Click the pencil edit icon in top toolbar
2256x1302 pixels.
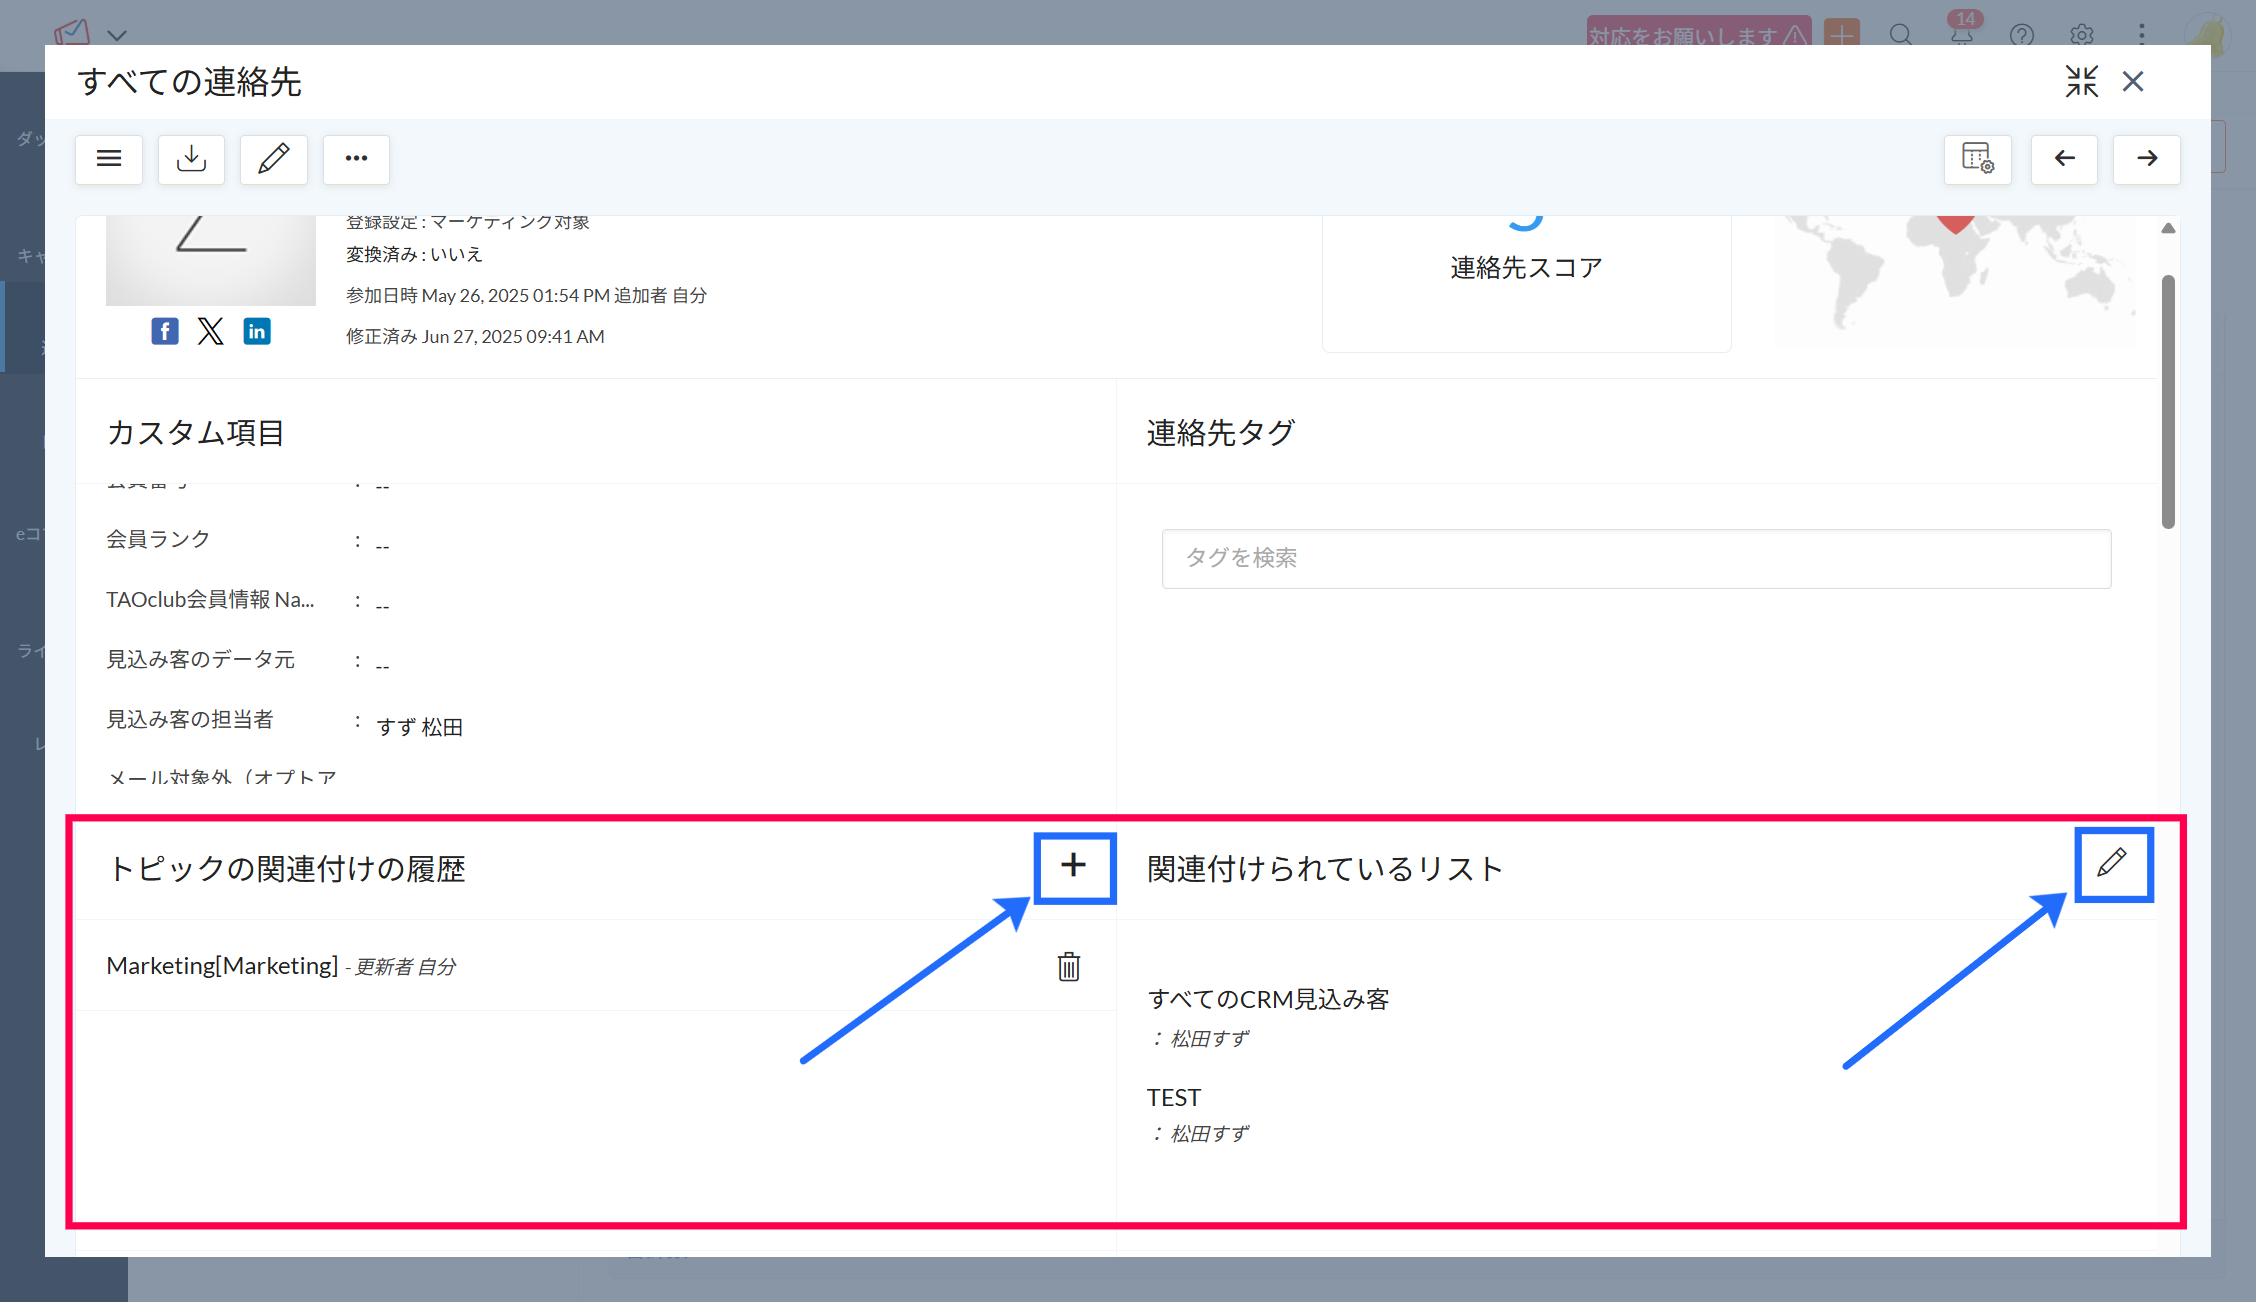click(273, 159)
